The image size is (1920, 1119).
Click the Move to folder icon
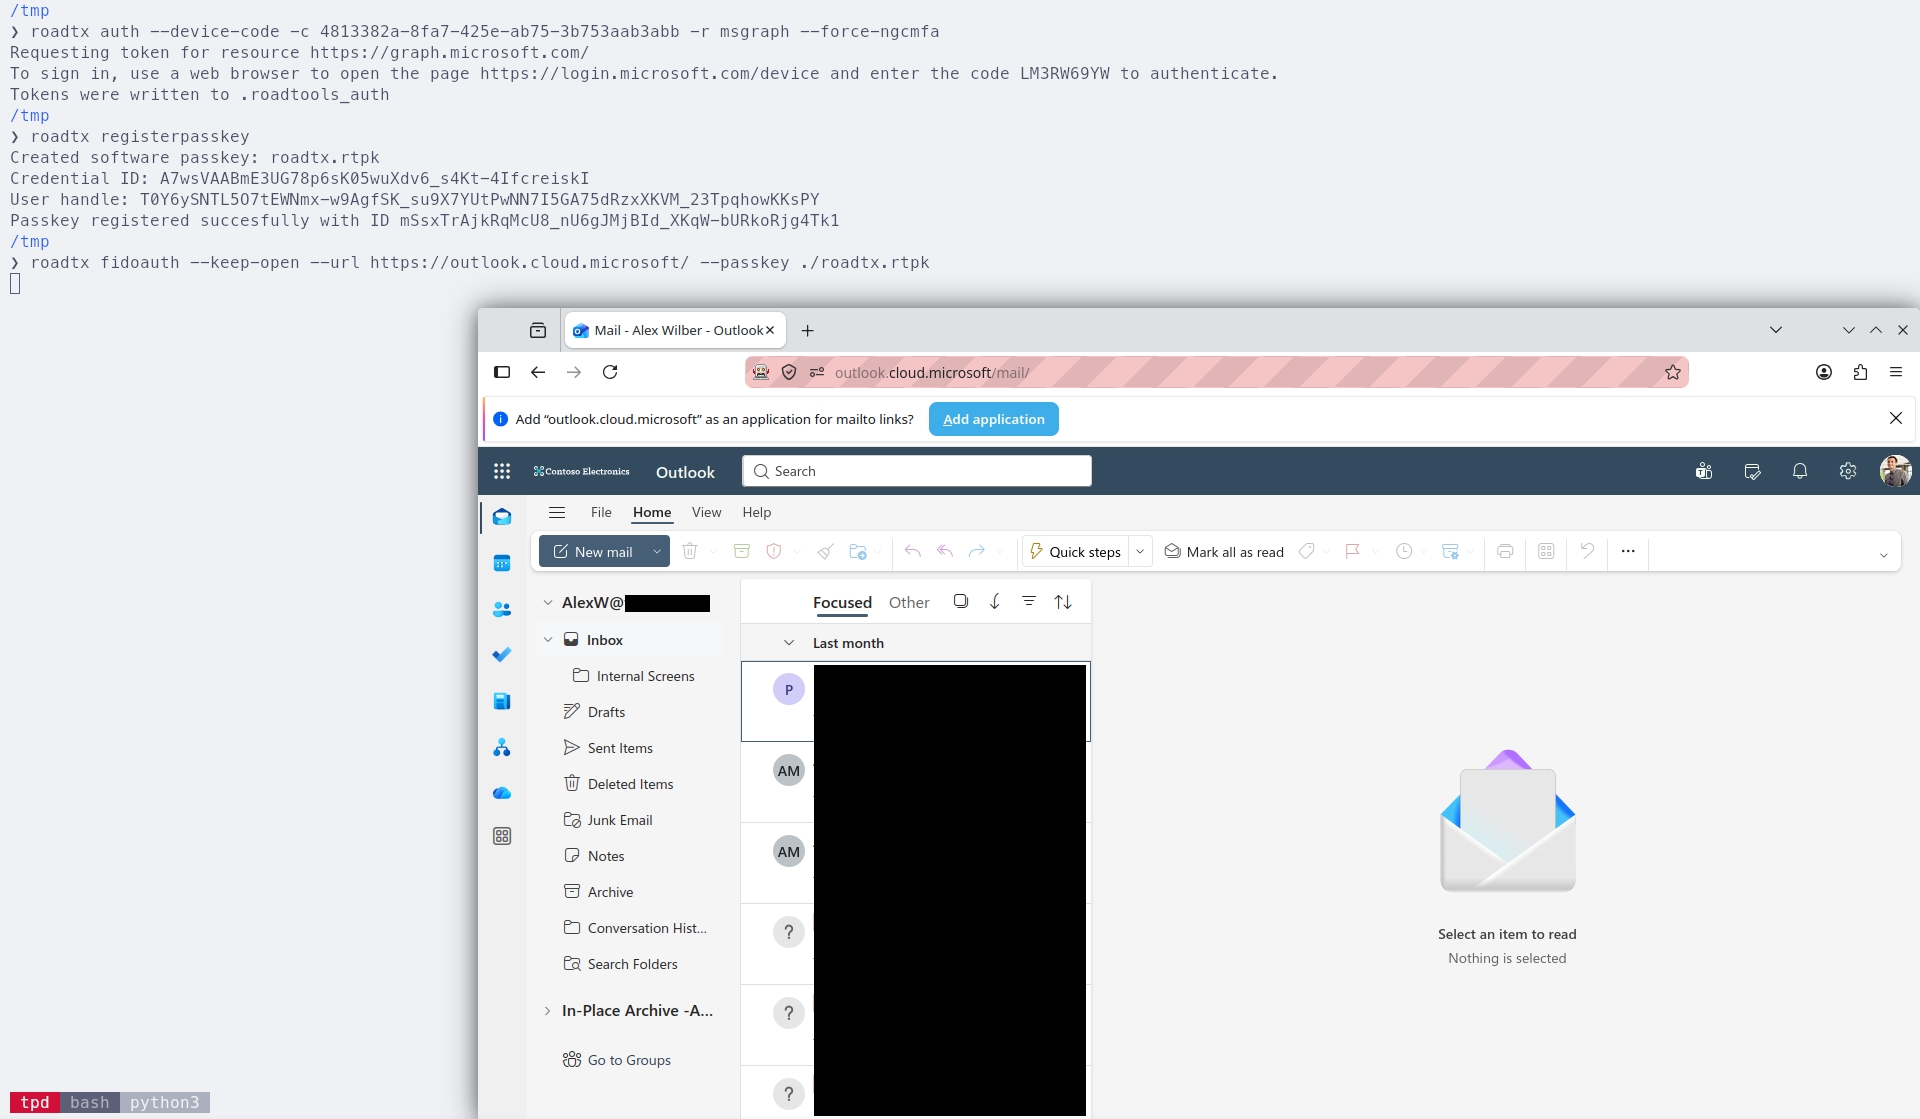point(857,551)
